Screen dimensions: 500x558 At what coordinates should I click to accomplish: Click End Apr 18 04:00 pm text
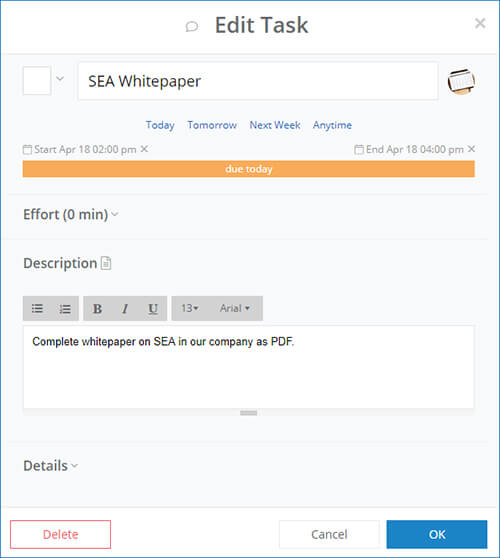[x=415, y=149]
